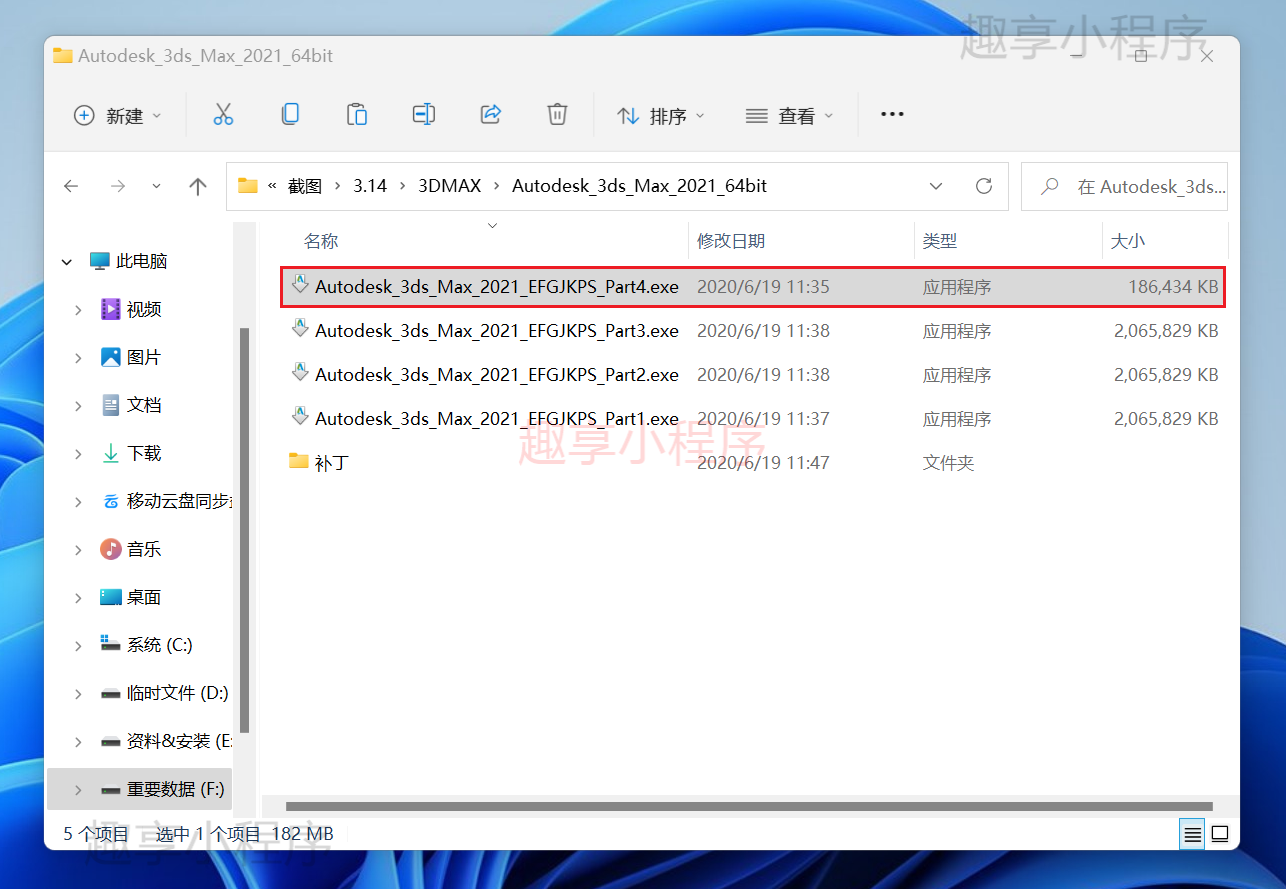Image resolution: width=1286 pixels, height=889 pixels.
Task: Click the Paste clipboard icon
Action: [x=357, y=115]
